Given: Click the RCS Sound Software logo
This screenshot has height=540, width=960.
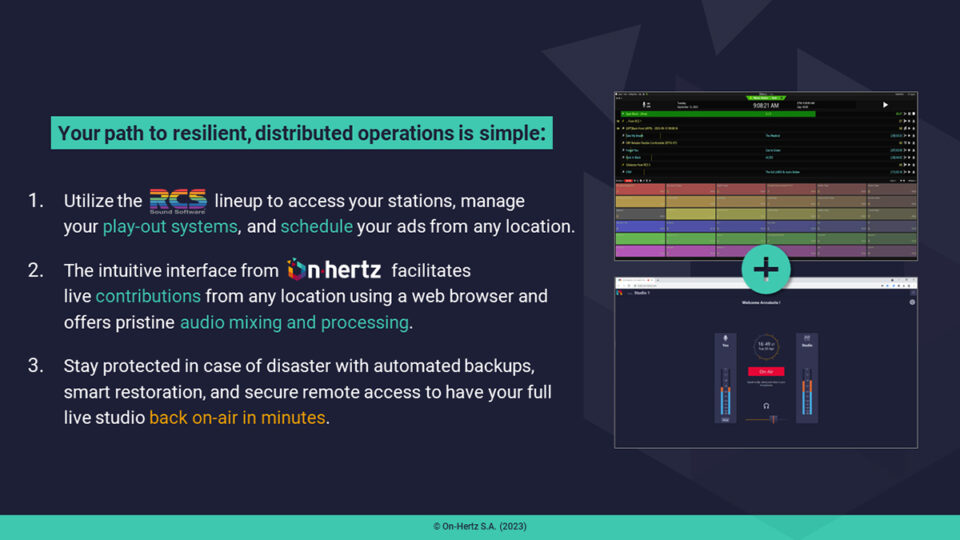Looking at the screenshot, I should (178, 201).
